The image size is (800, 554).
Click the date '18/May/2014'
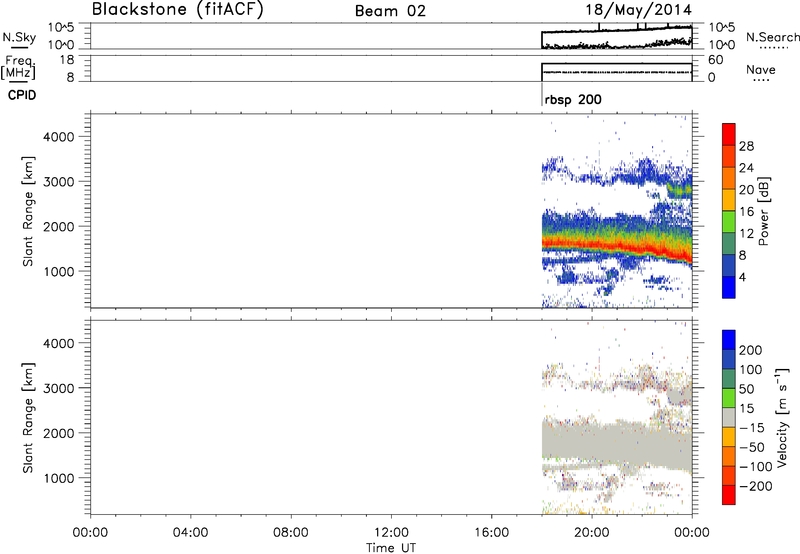pos(639,10)
